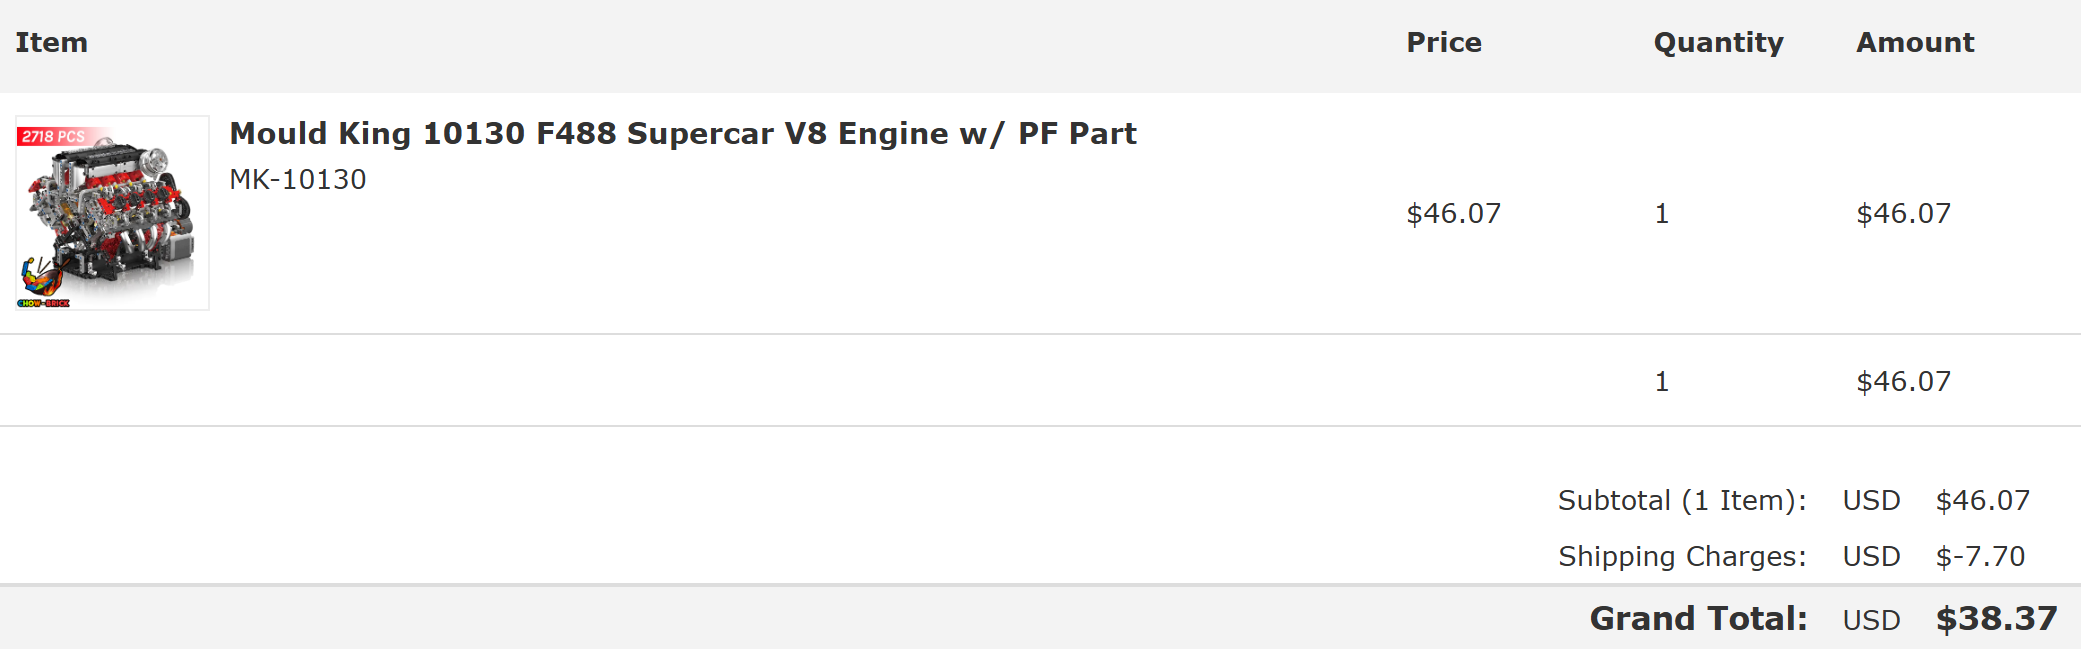Screen dimensions: 2083x668
Task: Click the Chow-Brick logo on product image
Action: [44, 284]
